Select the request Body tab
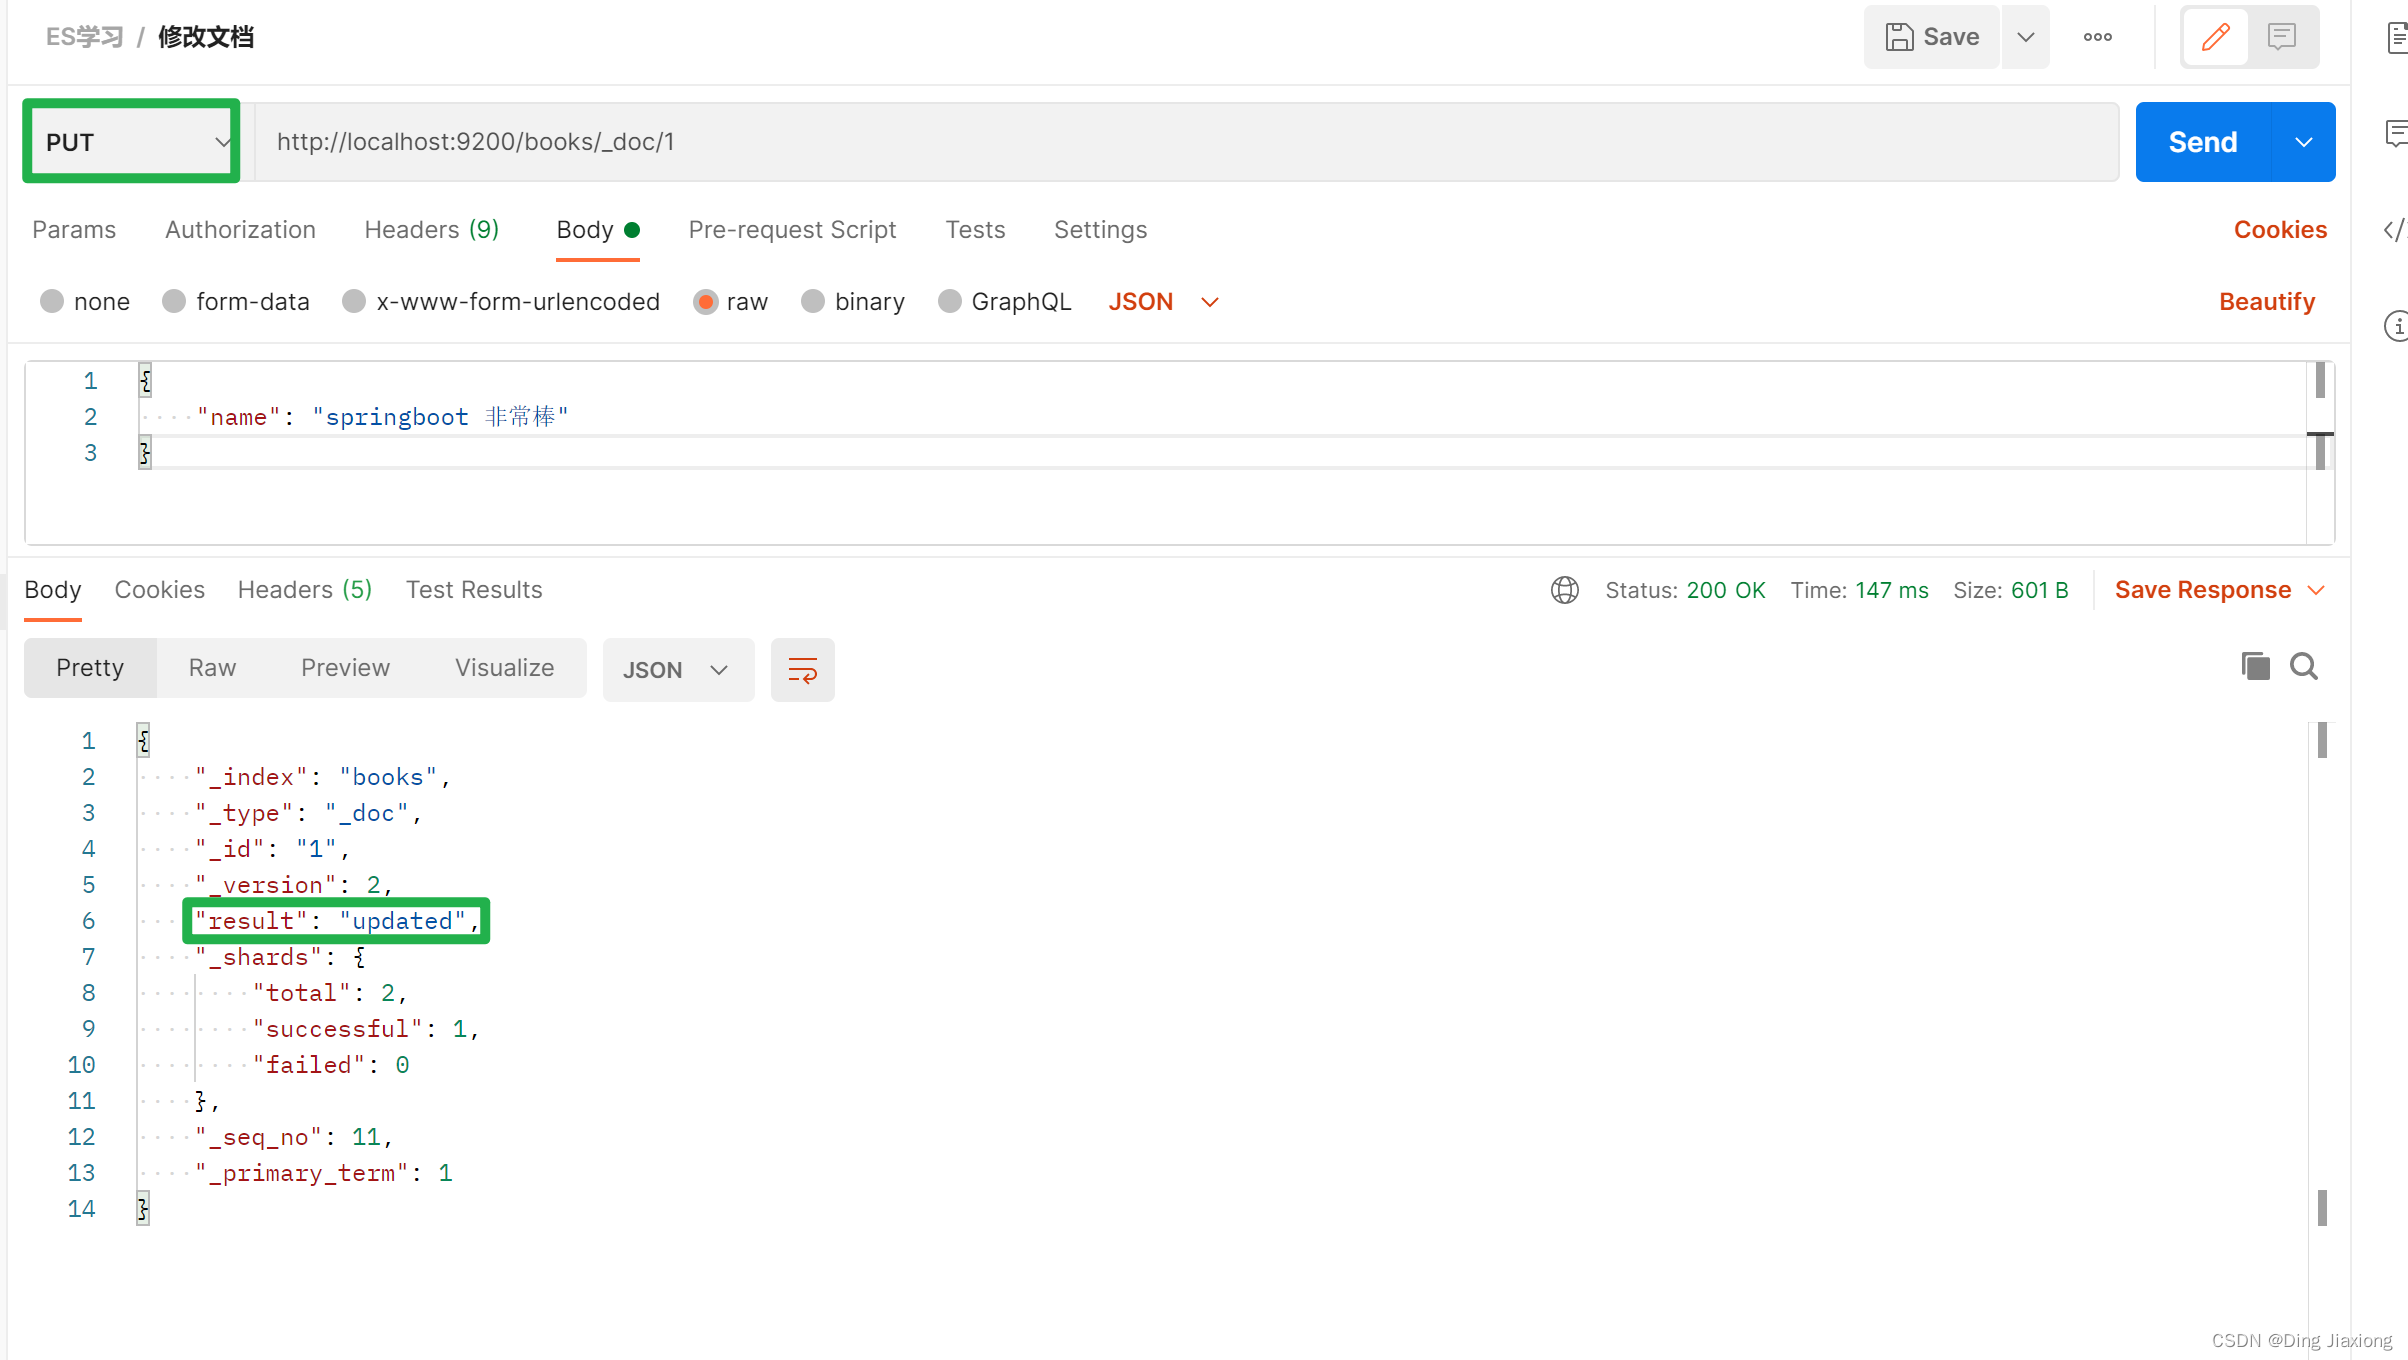Screen dimensions: 2408x1360 coord(597,230)
